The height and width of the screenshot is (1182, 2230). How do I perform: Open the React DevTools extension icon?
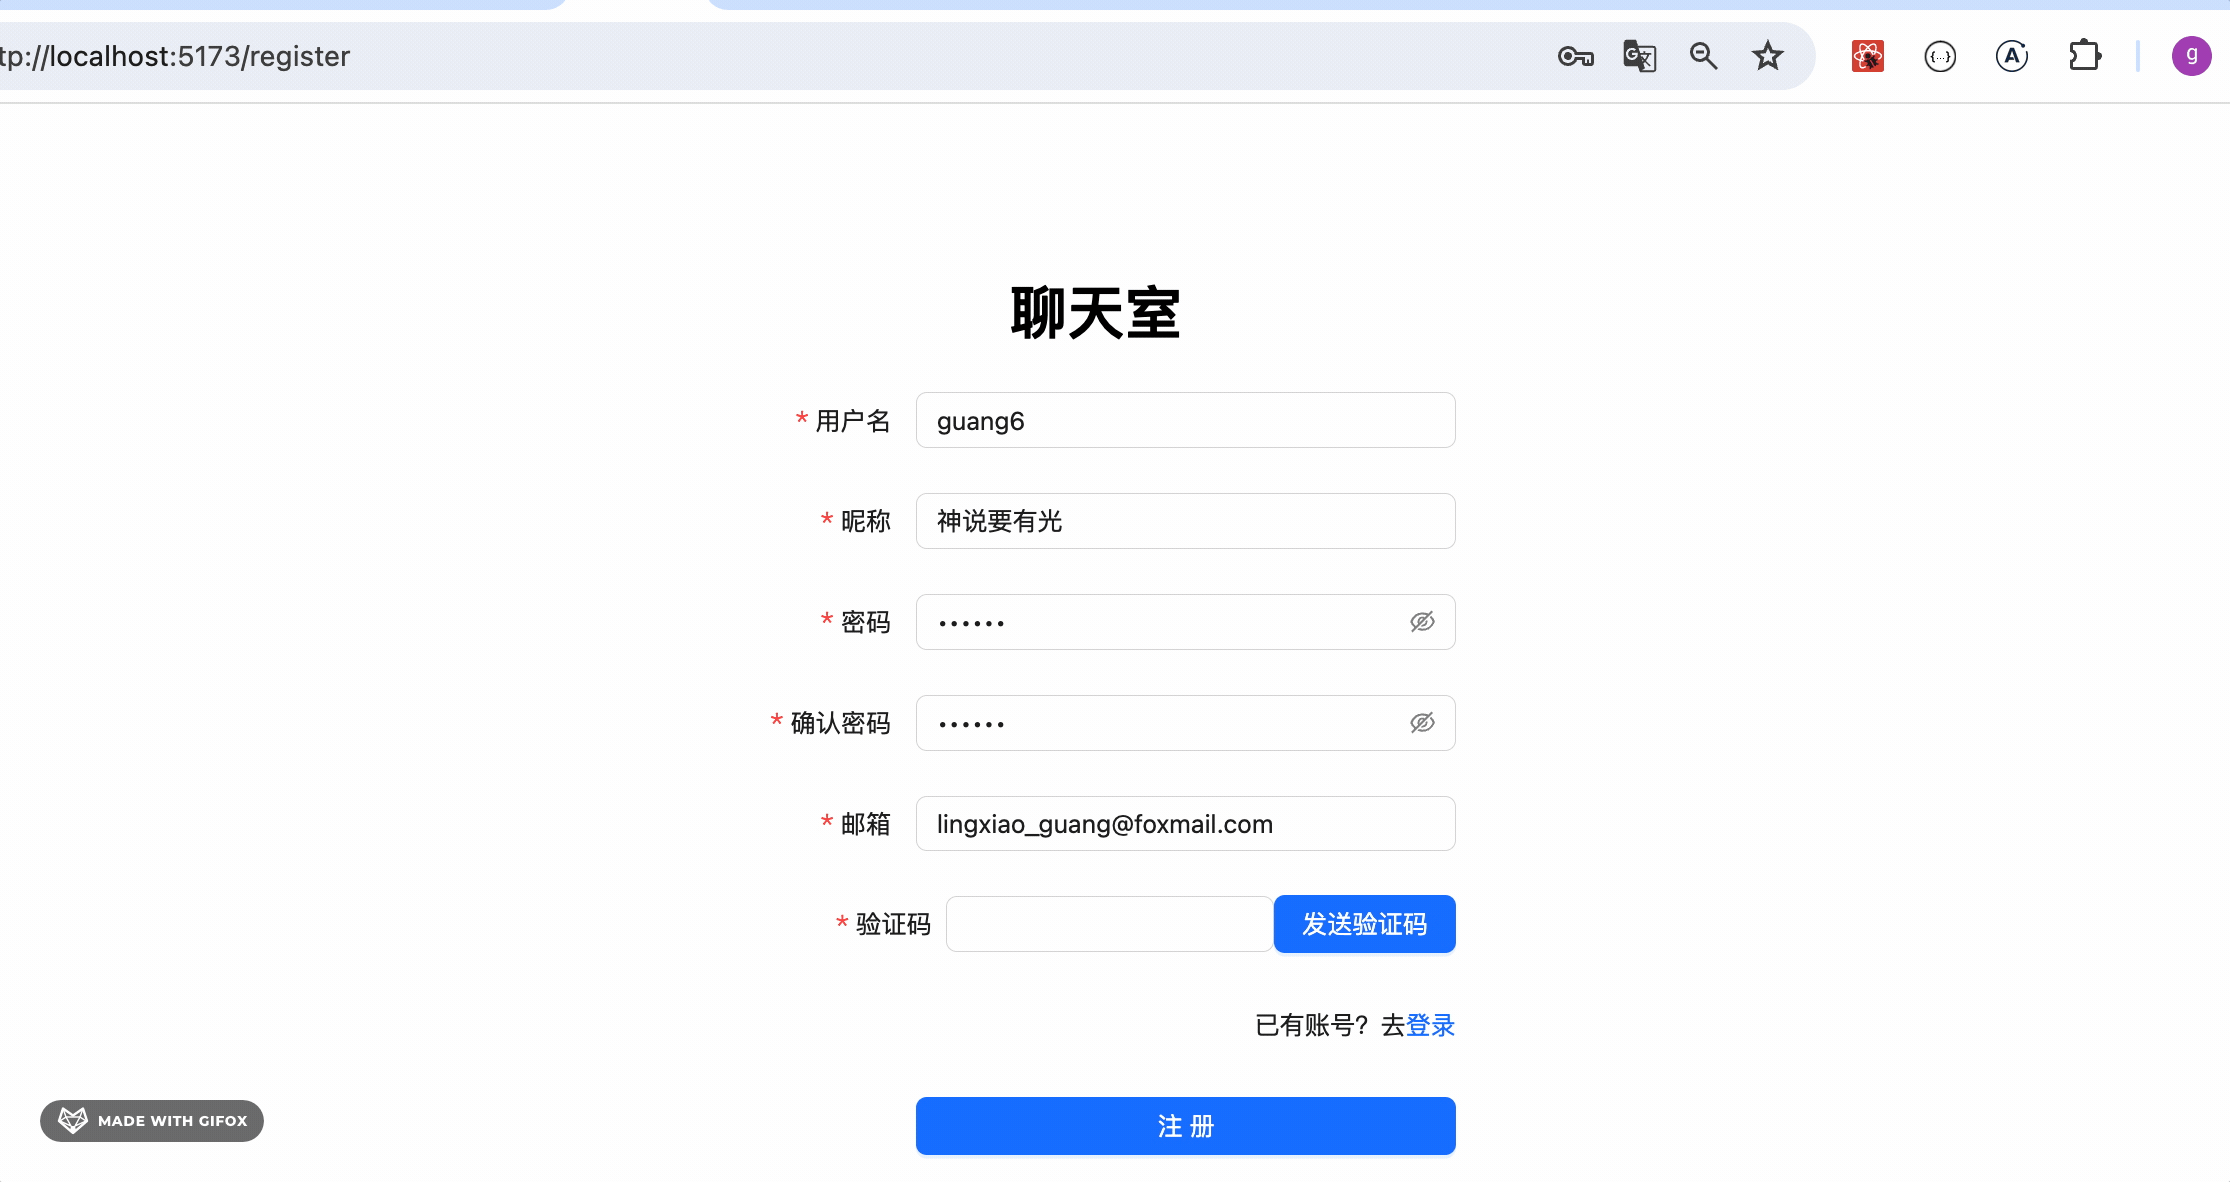tap(1867, 57)
